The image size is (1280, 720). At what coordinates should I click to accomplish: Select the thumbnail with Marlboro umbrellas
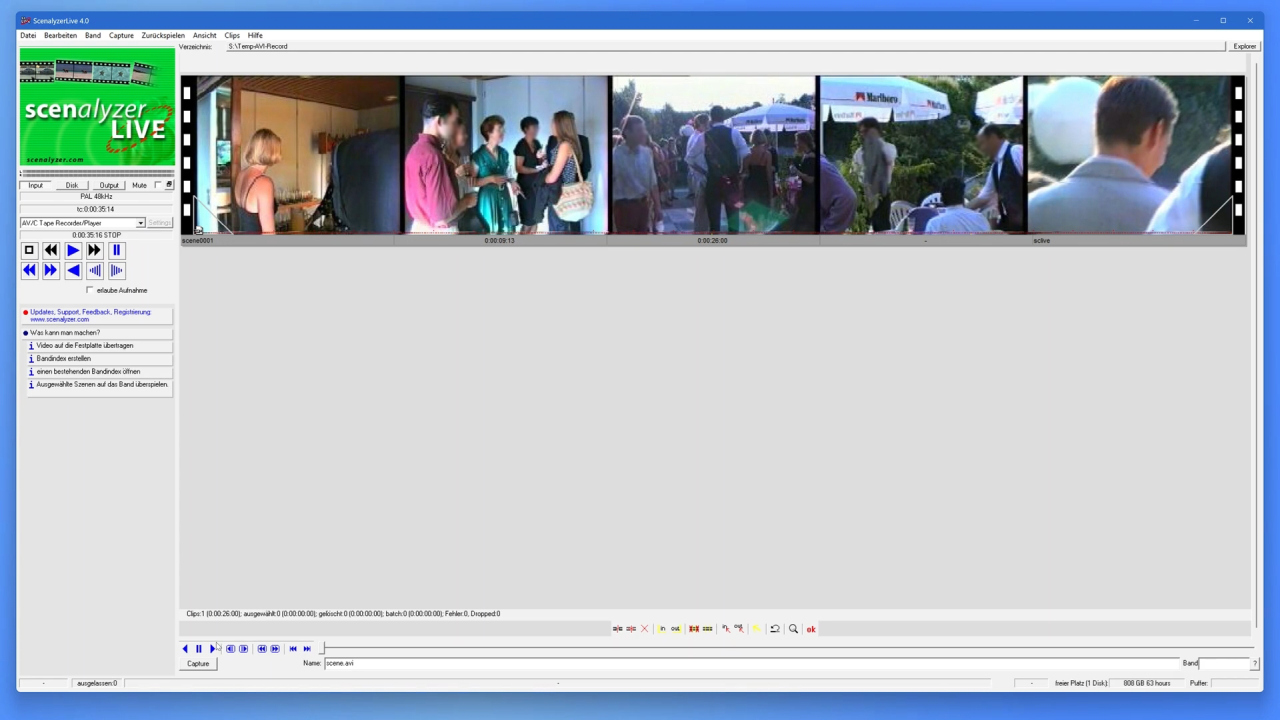pos(922,155)
